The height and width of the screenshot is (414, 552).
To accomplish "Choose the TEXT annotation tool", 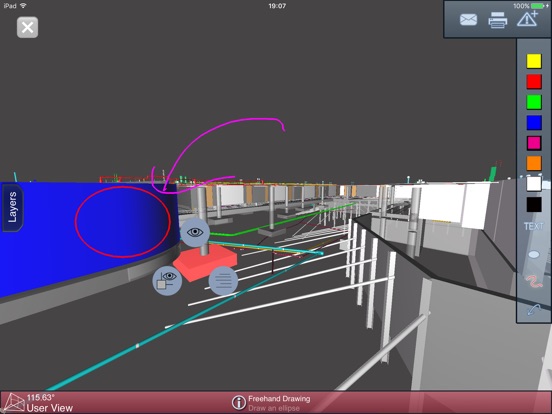I will pos(534,226).
